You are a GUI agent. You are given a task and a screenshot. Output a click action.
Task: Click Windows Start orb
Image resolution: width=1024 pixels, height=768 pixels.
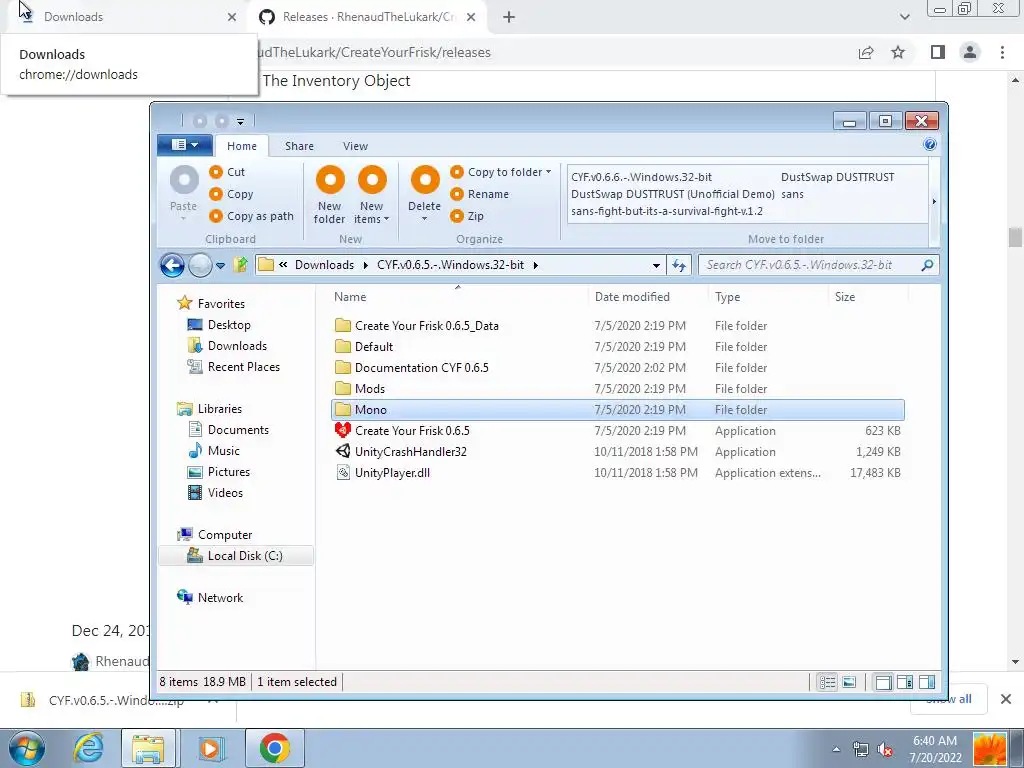click(26, 748)
